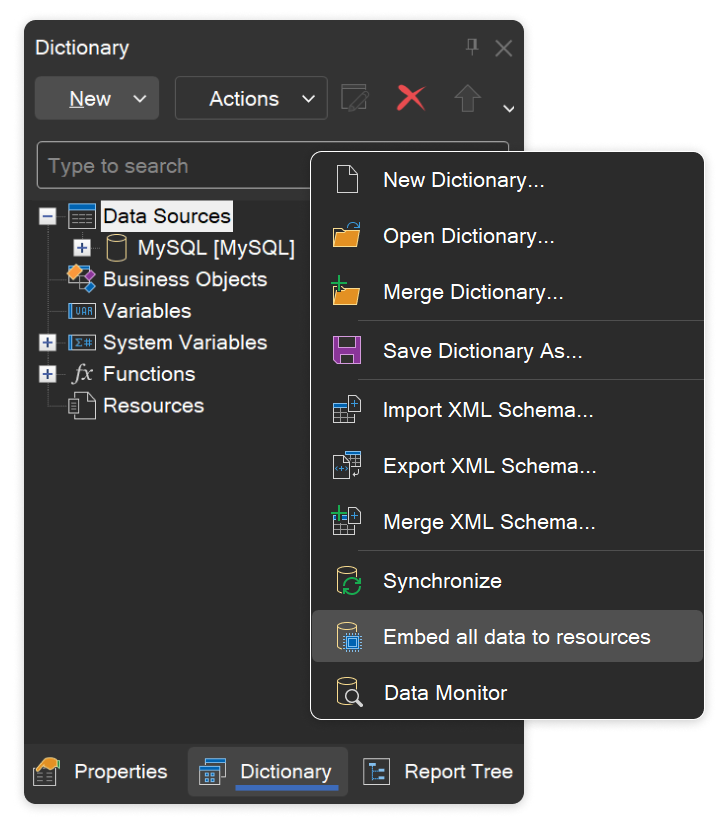This screenshot has height=824, width=728.
Task: Click the System Variables sigma icon
Action: tap(82, 343)
